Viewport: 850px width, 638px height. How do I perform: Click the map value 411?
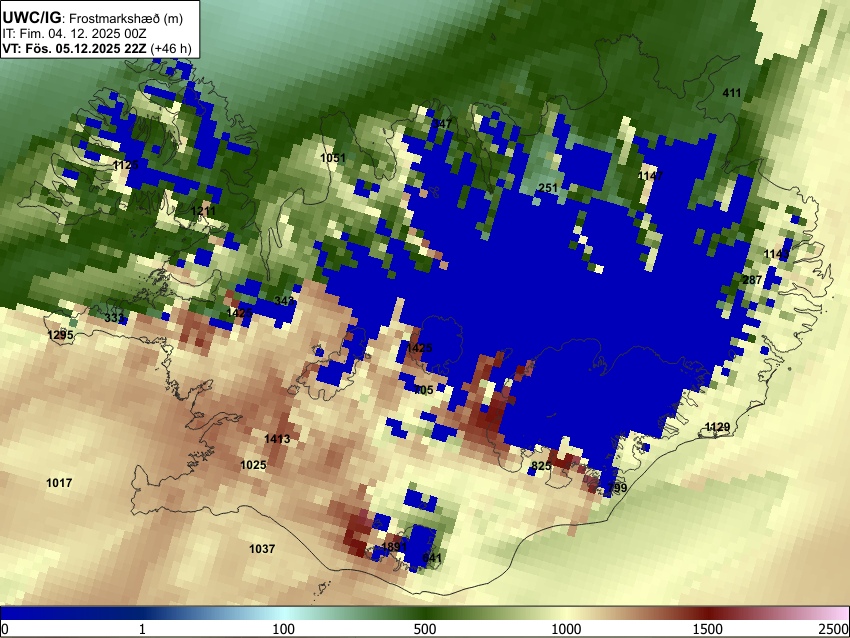tap(732, 93)
